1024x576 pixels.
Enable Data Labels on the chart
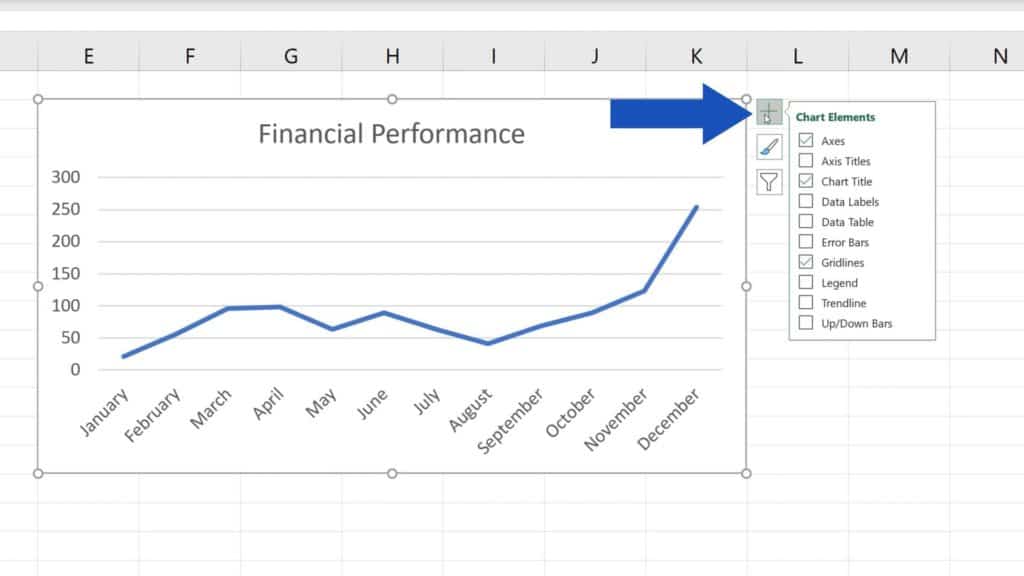pyautogui.click(x=805, y=201)
